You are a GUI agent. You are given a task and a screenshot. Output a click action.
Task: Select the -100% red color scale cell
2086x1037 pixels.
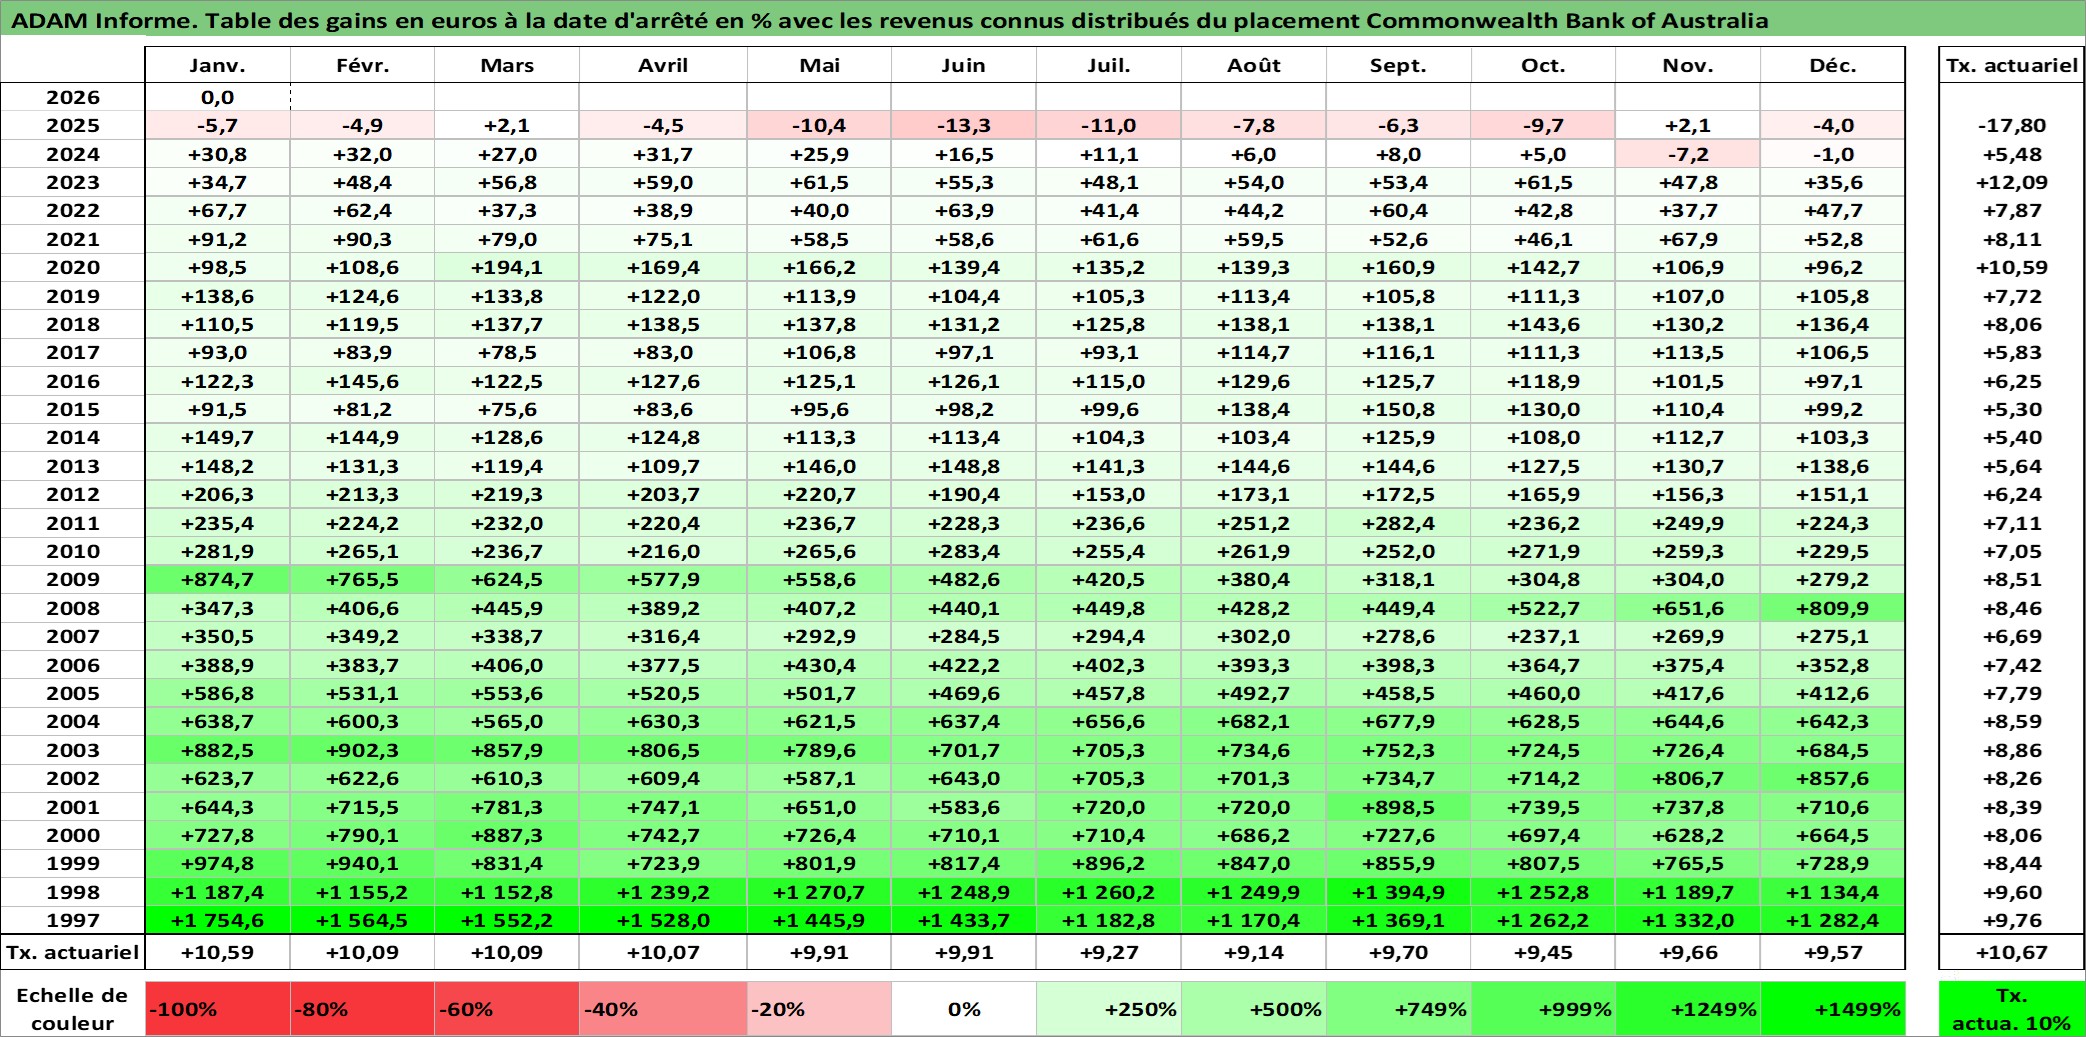(x=218, y=1009)
